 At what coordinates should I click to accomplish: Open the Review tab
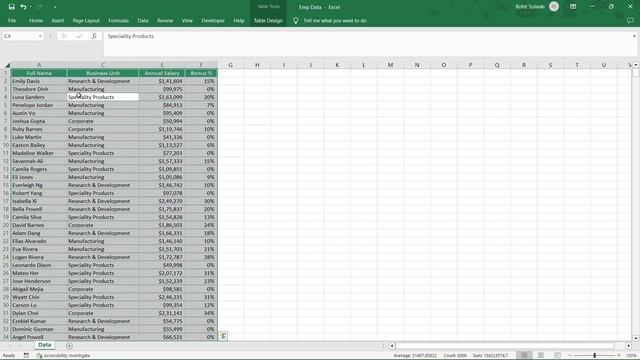165,20
